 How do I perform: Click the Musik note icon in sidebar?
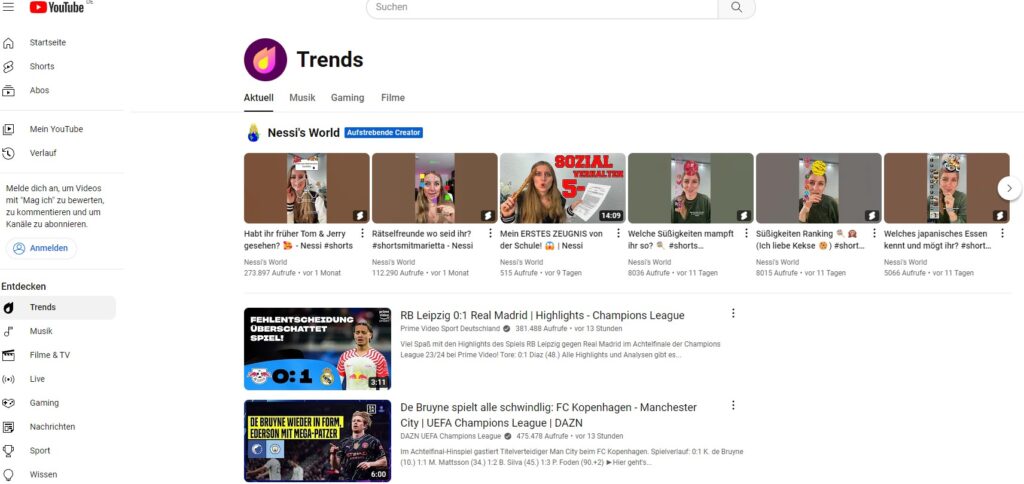[8, 331]
